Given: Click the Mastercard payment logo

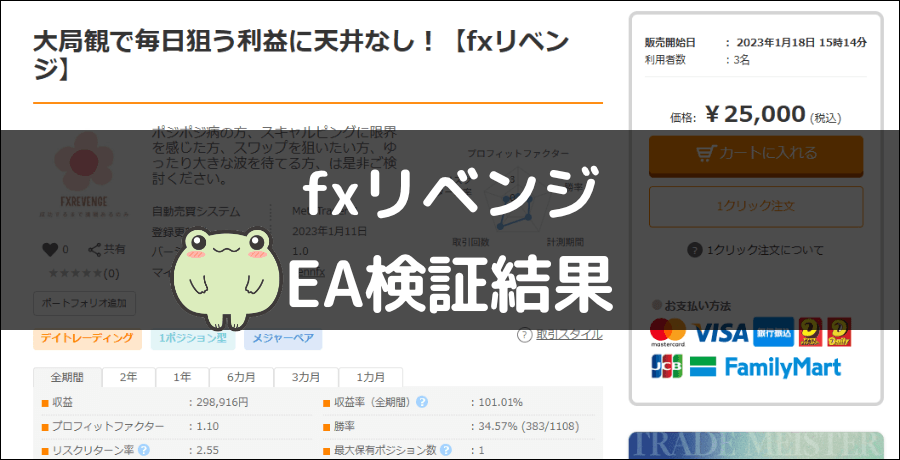Looking at the screenshot, I should (x=667, y=332).
